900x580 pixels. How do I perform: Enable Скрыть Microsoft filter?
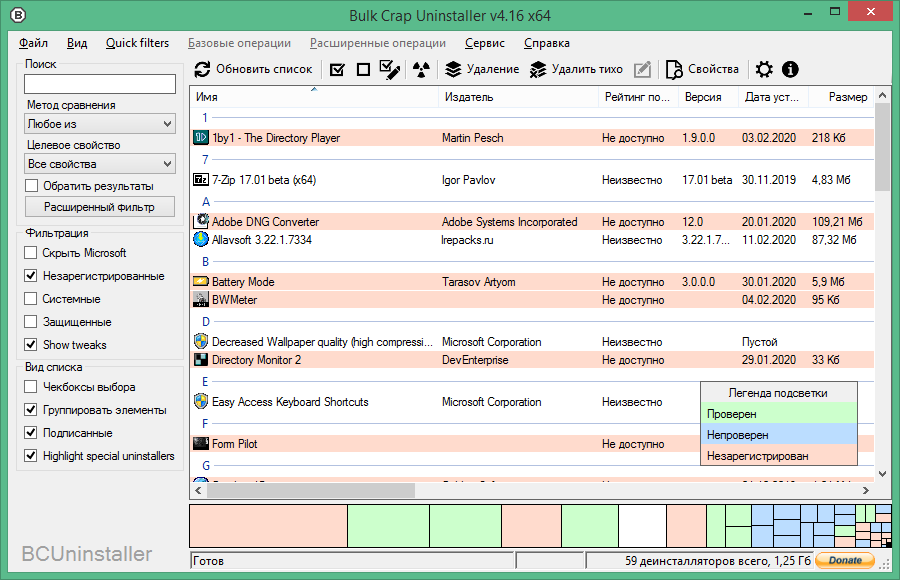31,253
